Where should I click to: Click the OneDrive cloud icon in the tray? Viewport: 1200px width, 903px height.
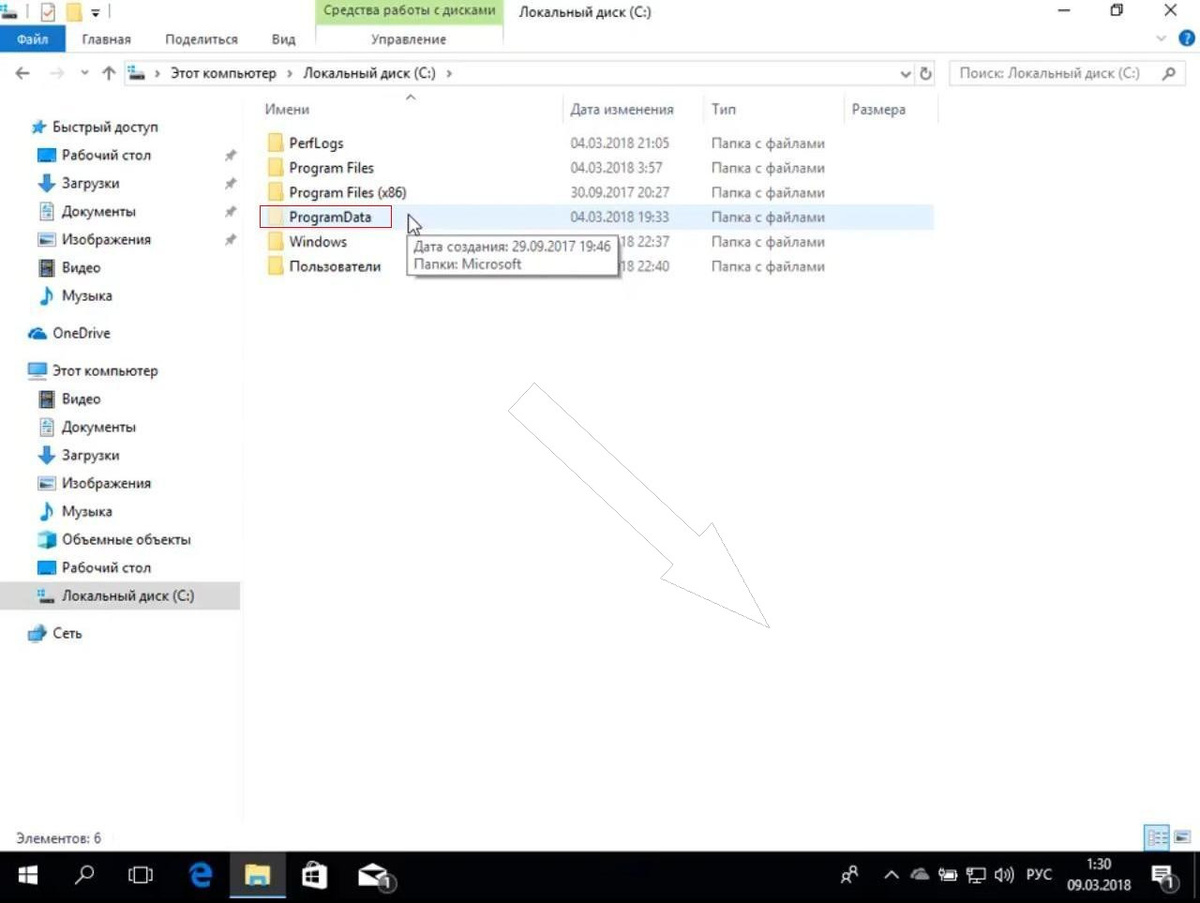click(x=919, y=874)
